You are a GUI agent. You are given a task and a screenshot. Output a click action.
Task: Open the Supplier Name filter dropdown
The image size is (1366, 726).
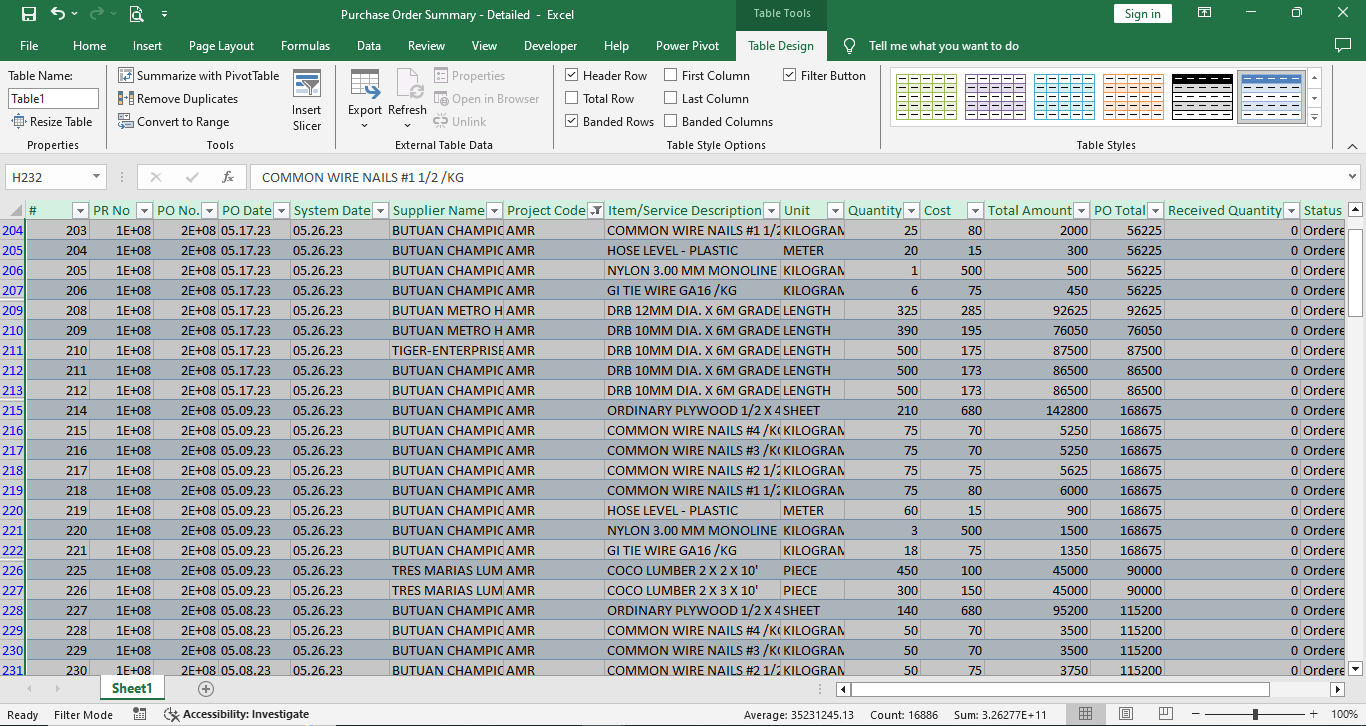pyautogui.click(x=494, y=211)
